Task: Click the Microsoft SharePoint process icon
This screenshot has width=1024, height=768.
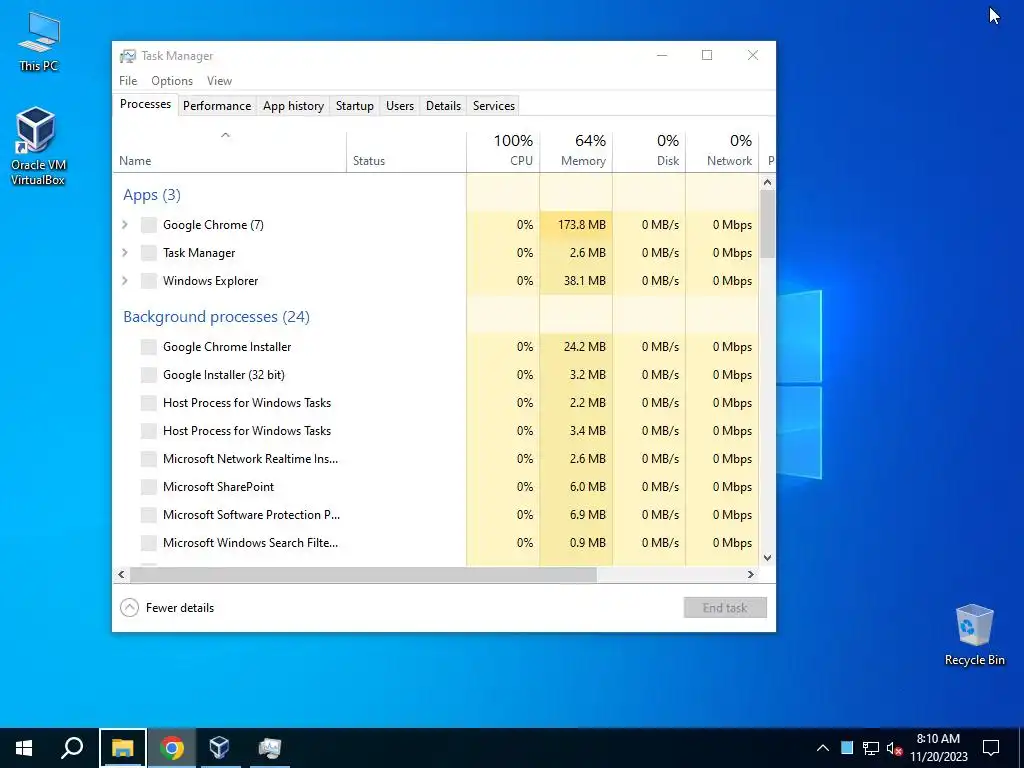Action: point(149,487)
